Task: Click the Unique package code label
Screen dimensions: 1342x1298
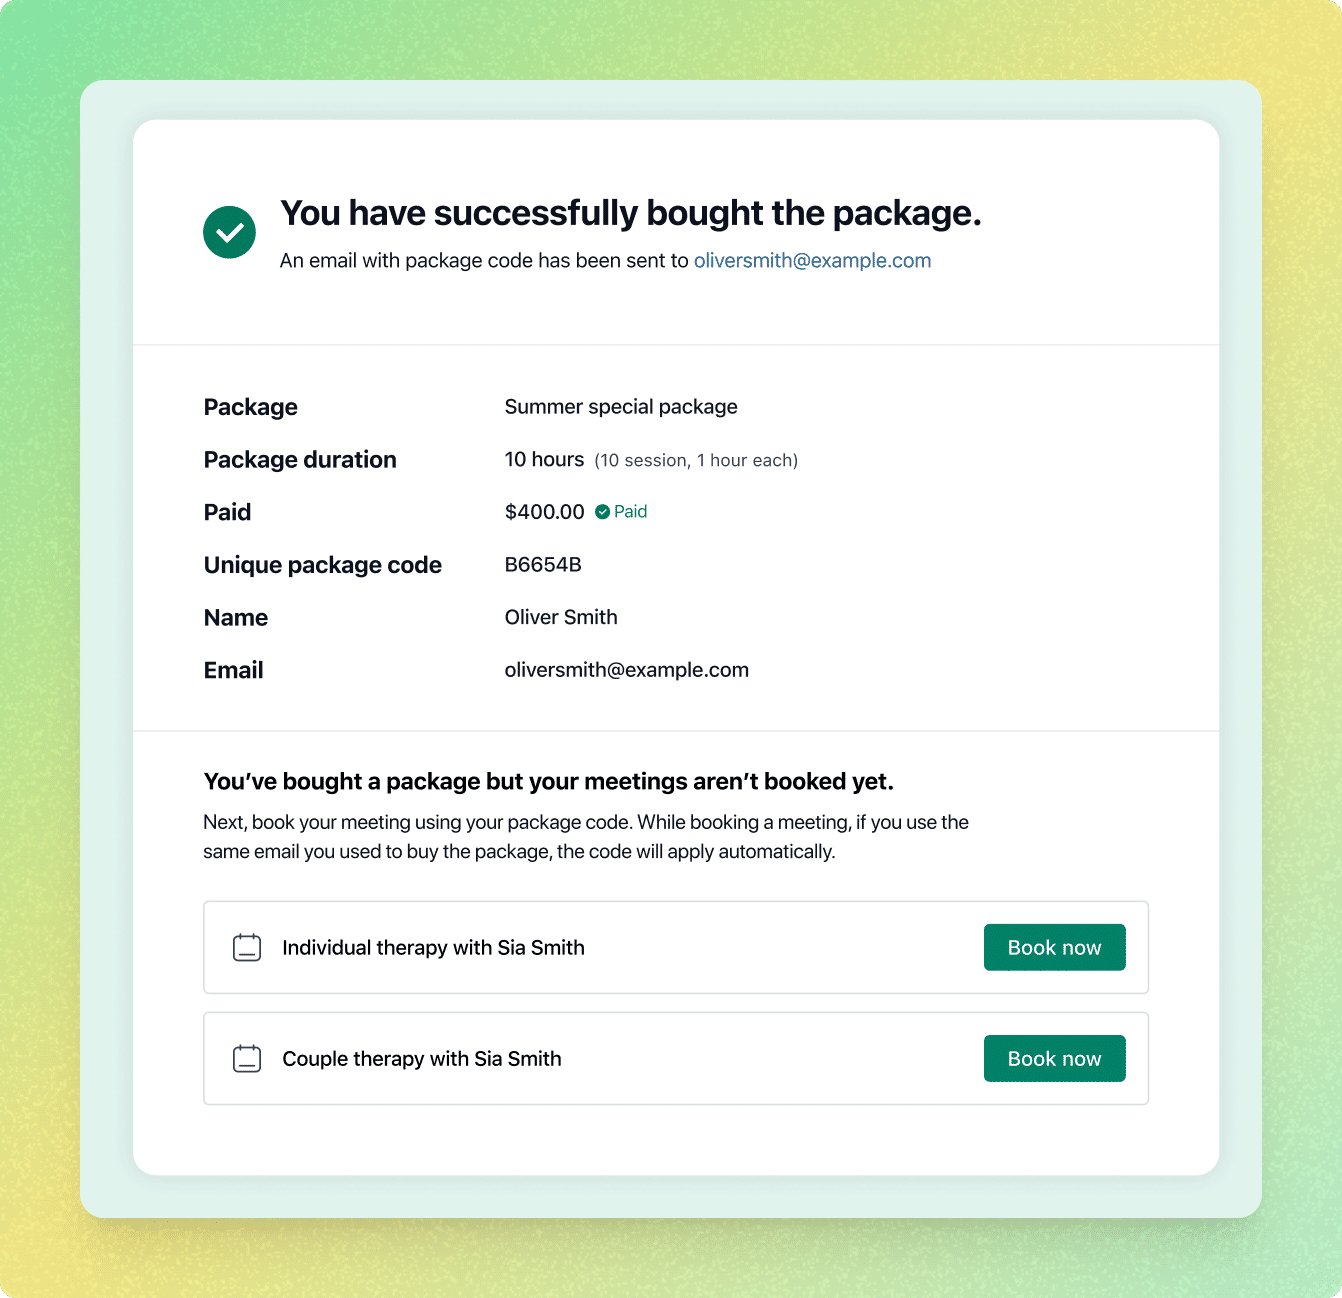Action: point(322,565)
